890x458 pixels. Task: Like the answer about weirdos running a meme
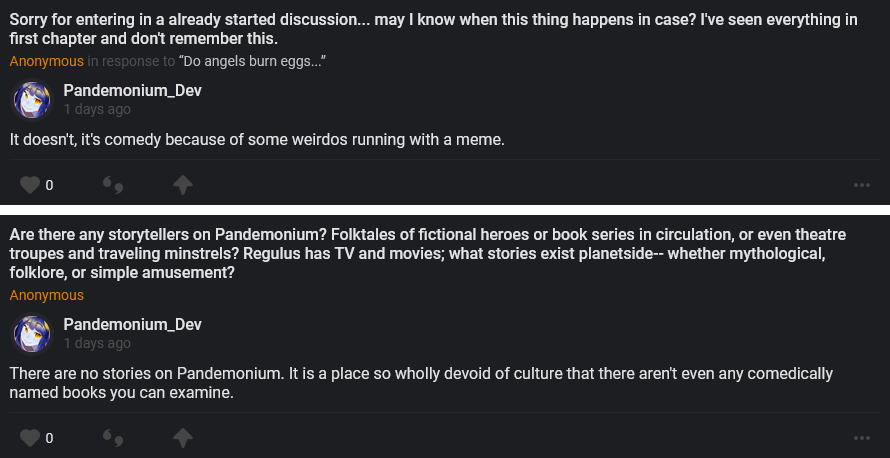tap(30, 185)
